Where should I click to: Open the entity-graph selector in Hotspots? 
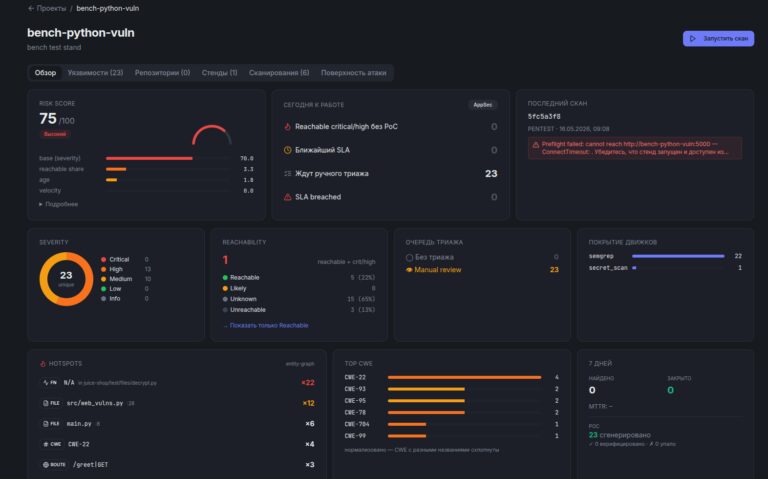[x=300, y=364]
